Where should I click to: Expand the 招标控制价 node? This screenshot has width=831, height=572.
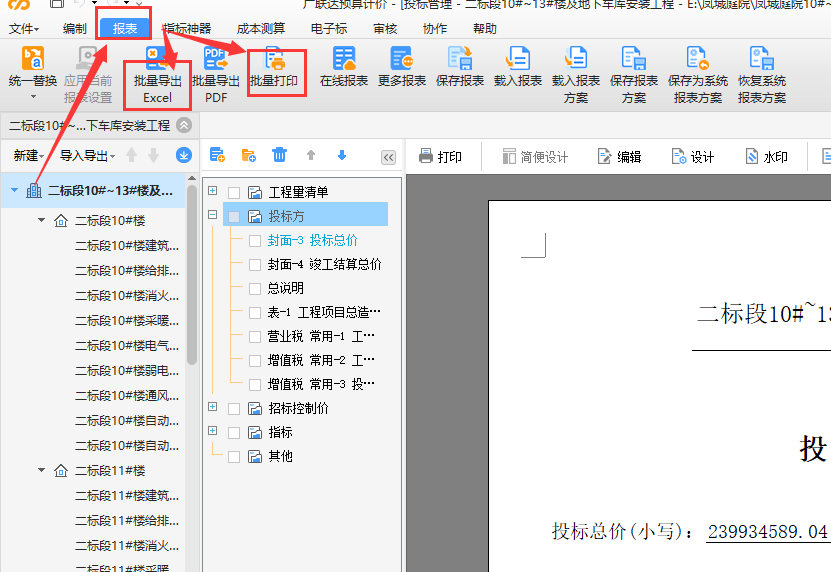tap(213, 407)
